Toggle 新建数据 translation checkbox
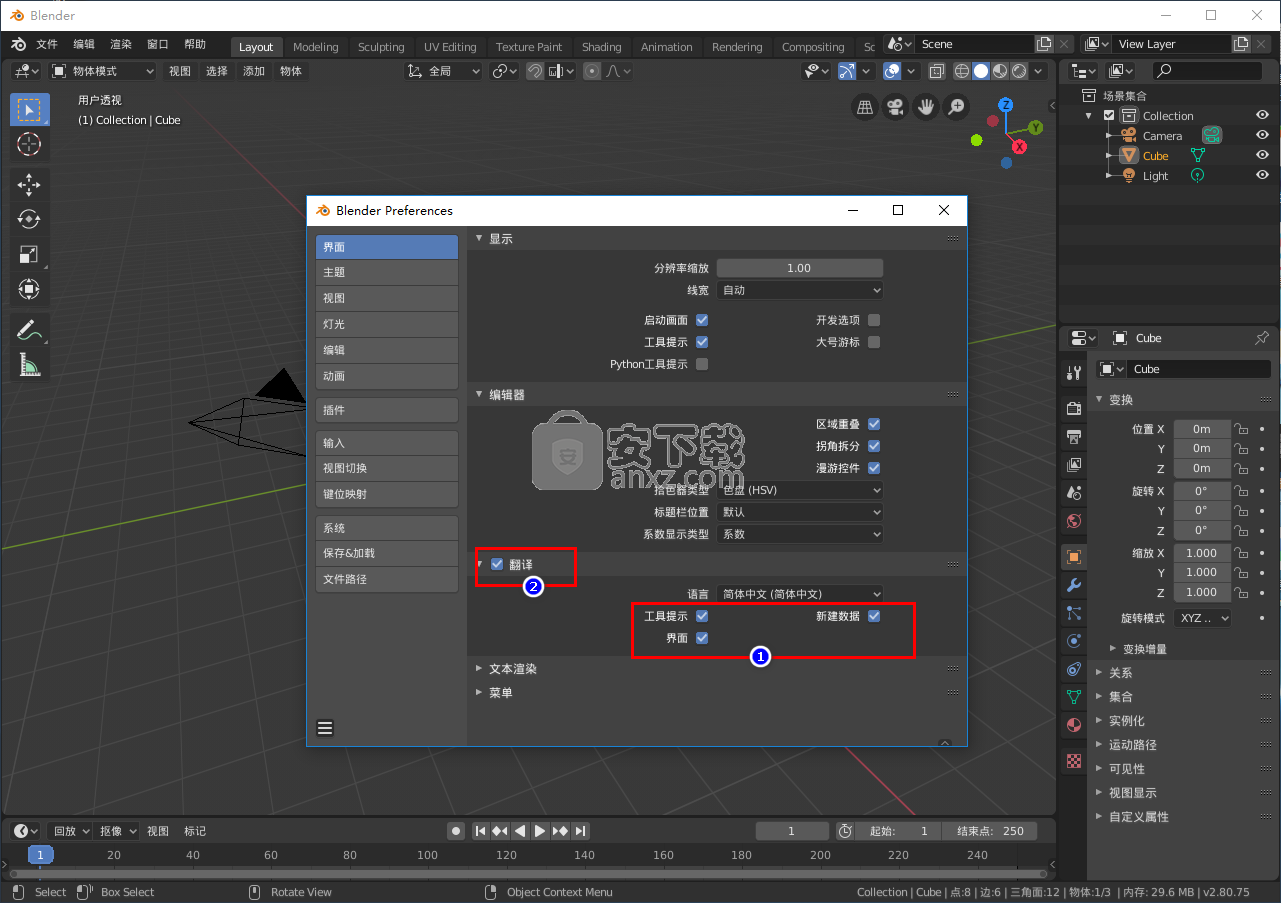1281x903 pixels. [x=874, y=616]
